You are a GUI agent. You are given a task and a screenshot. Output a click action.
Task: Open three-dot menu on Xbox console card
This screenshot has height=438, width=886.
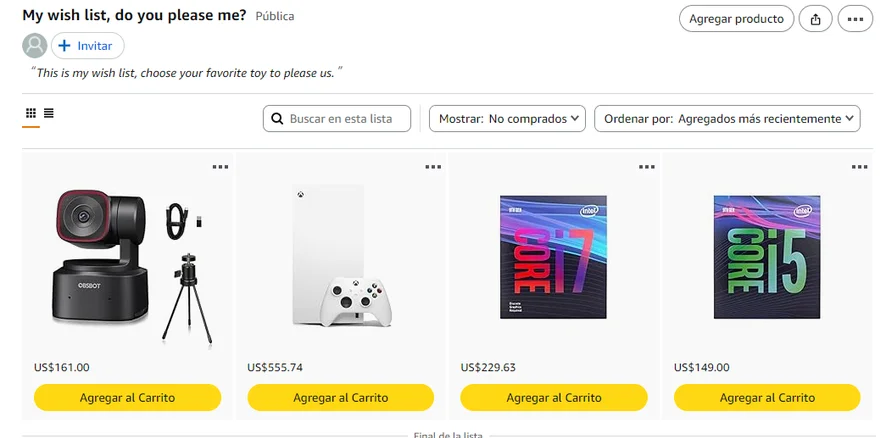click(433, 167)
